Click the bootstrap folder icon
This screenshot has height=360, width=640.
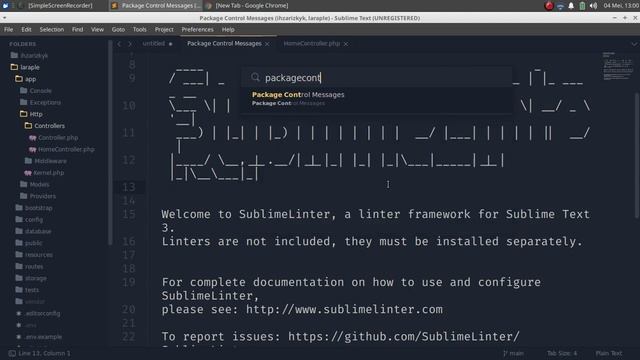19,208
